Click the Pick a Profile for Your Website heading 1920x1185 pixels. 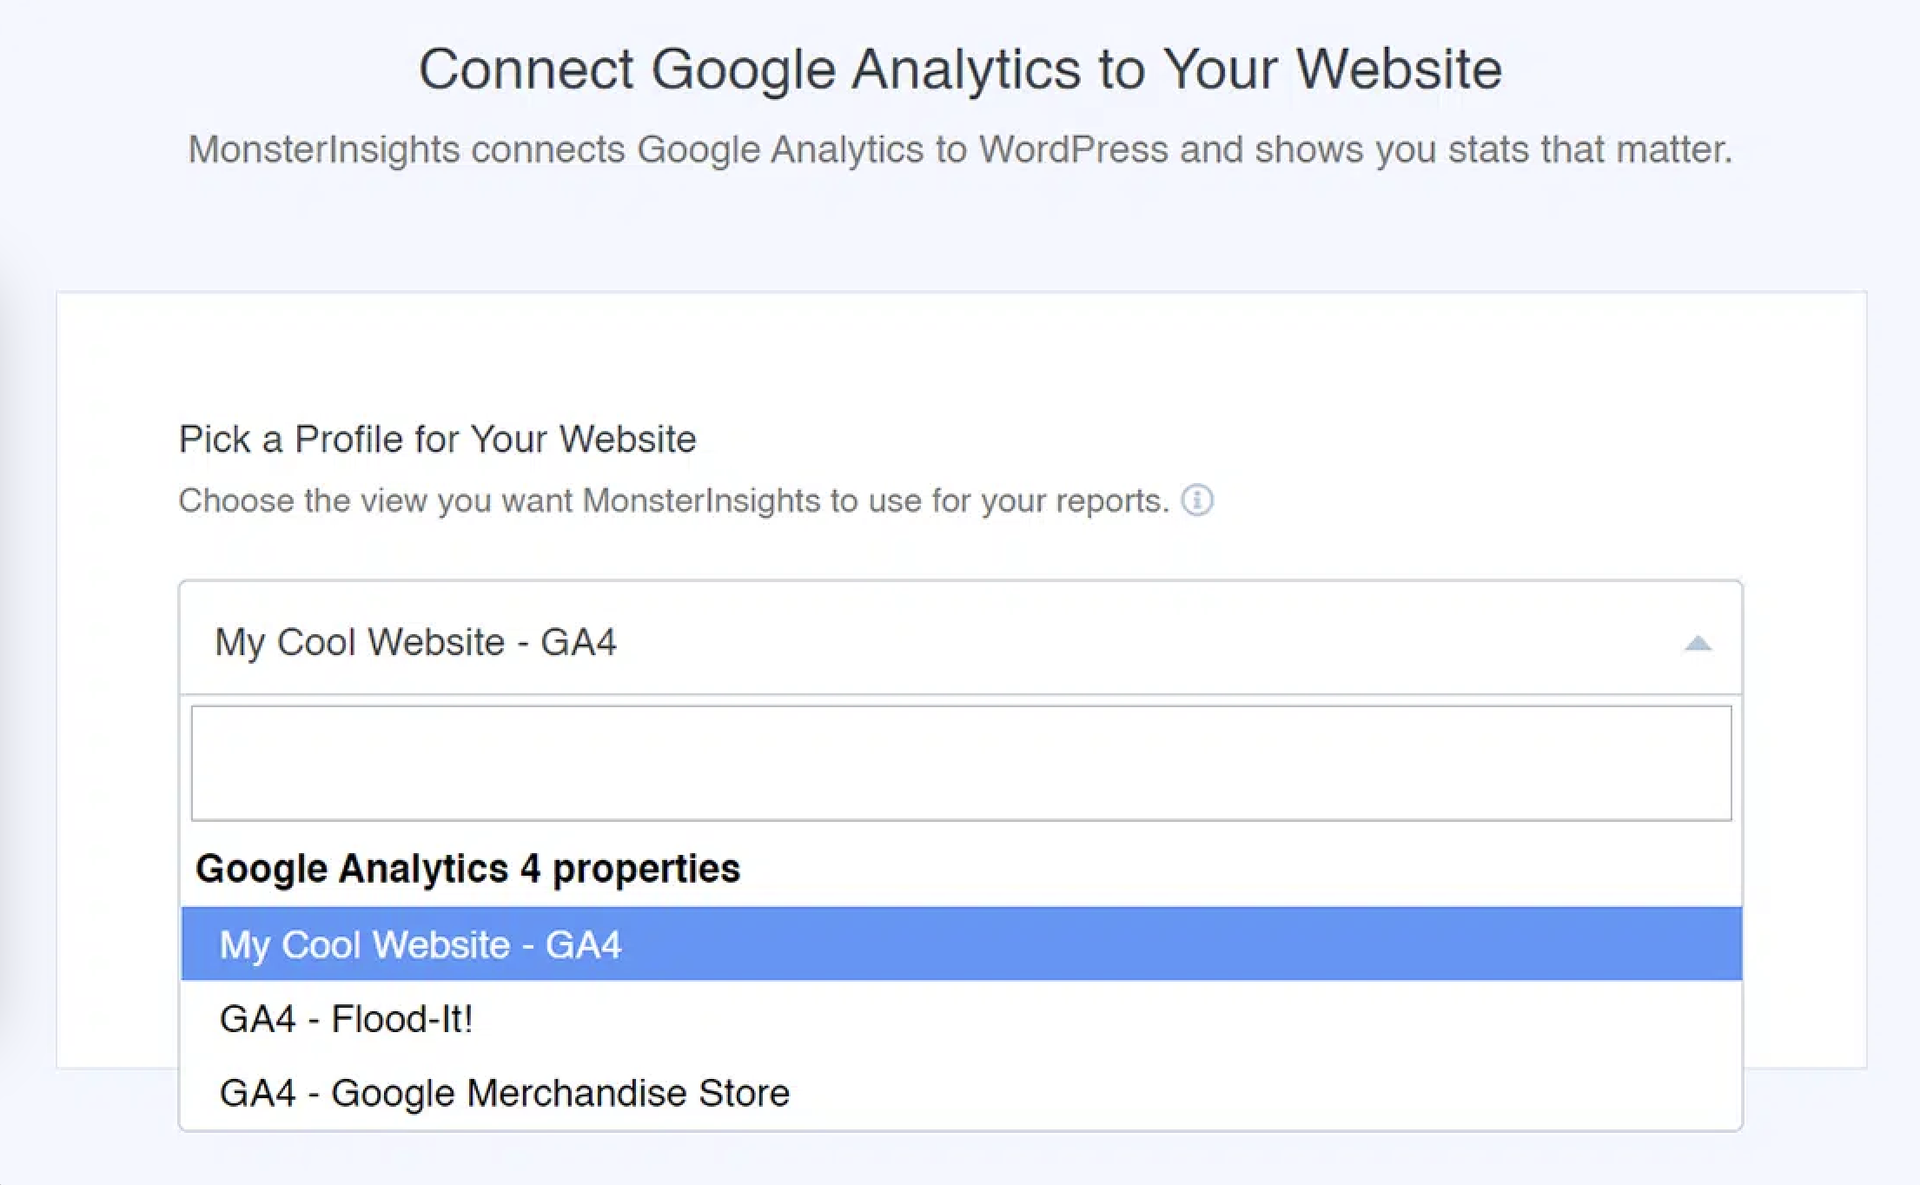point(438,438)
